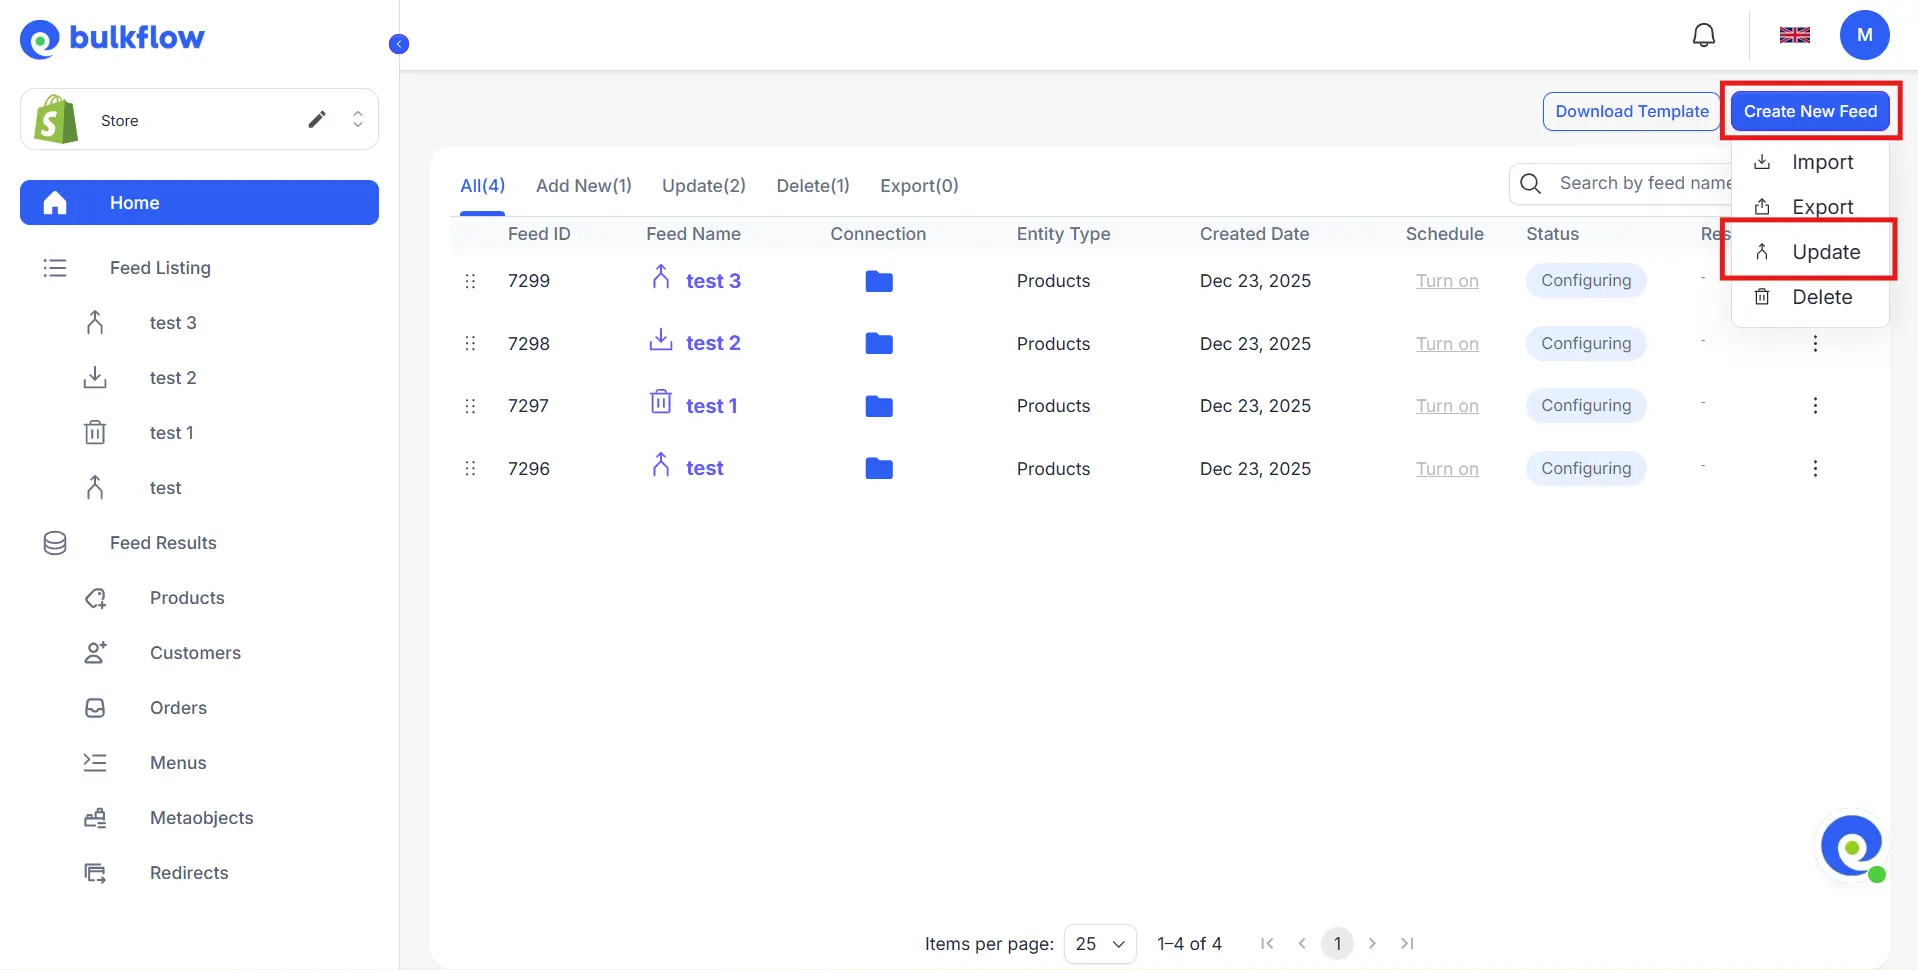This screenshot has height=970, width=1918.
Task: Open the chat support bubble
Action: tap(1852, 846)
